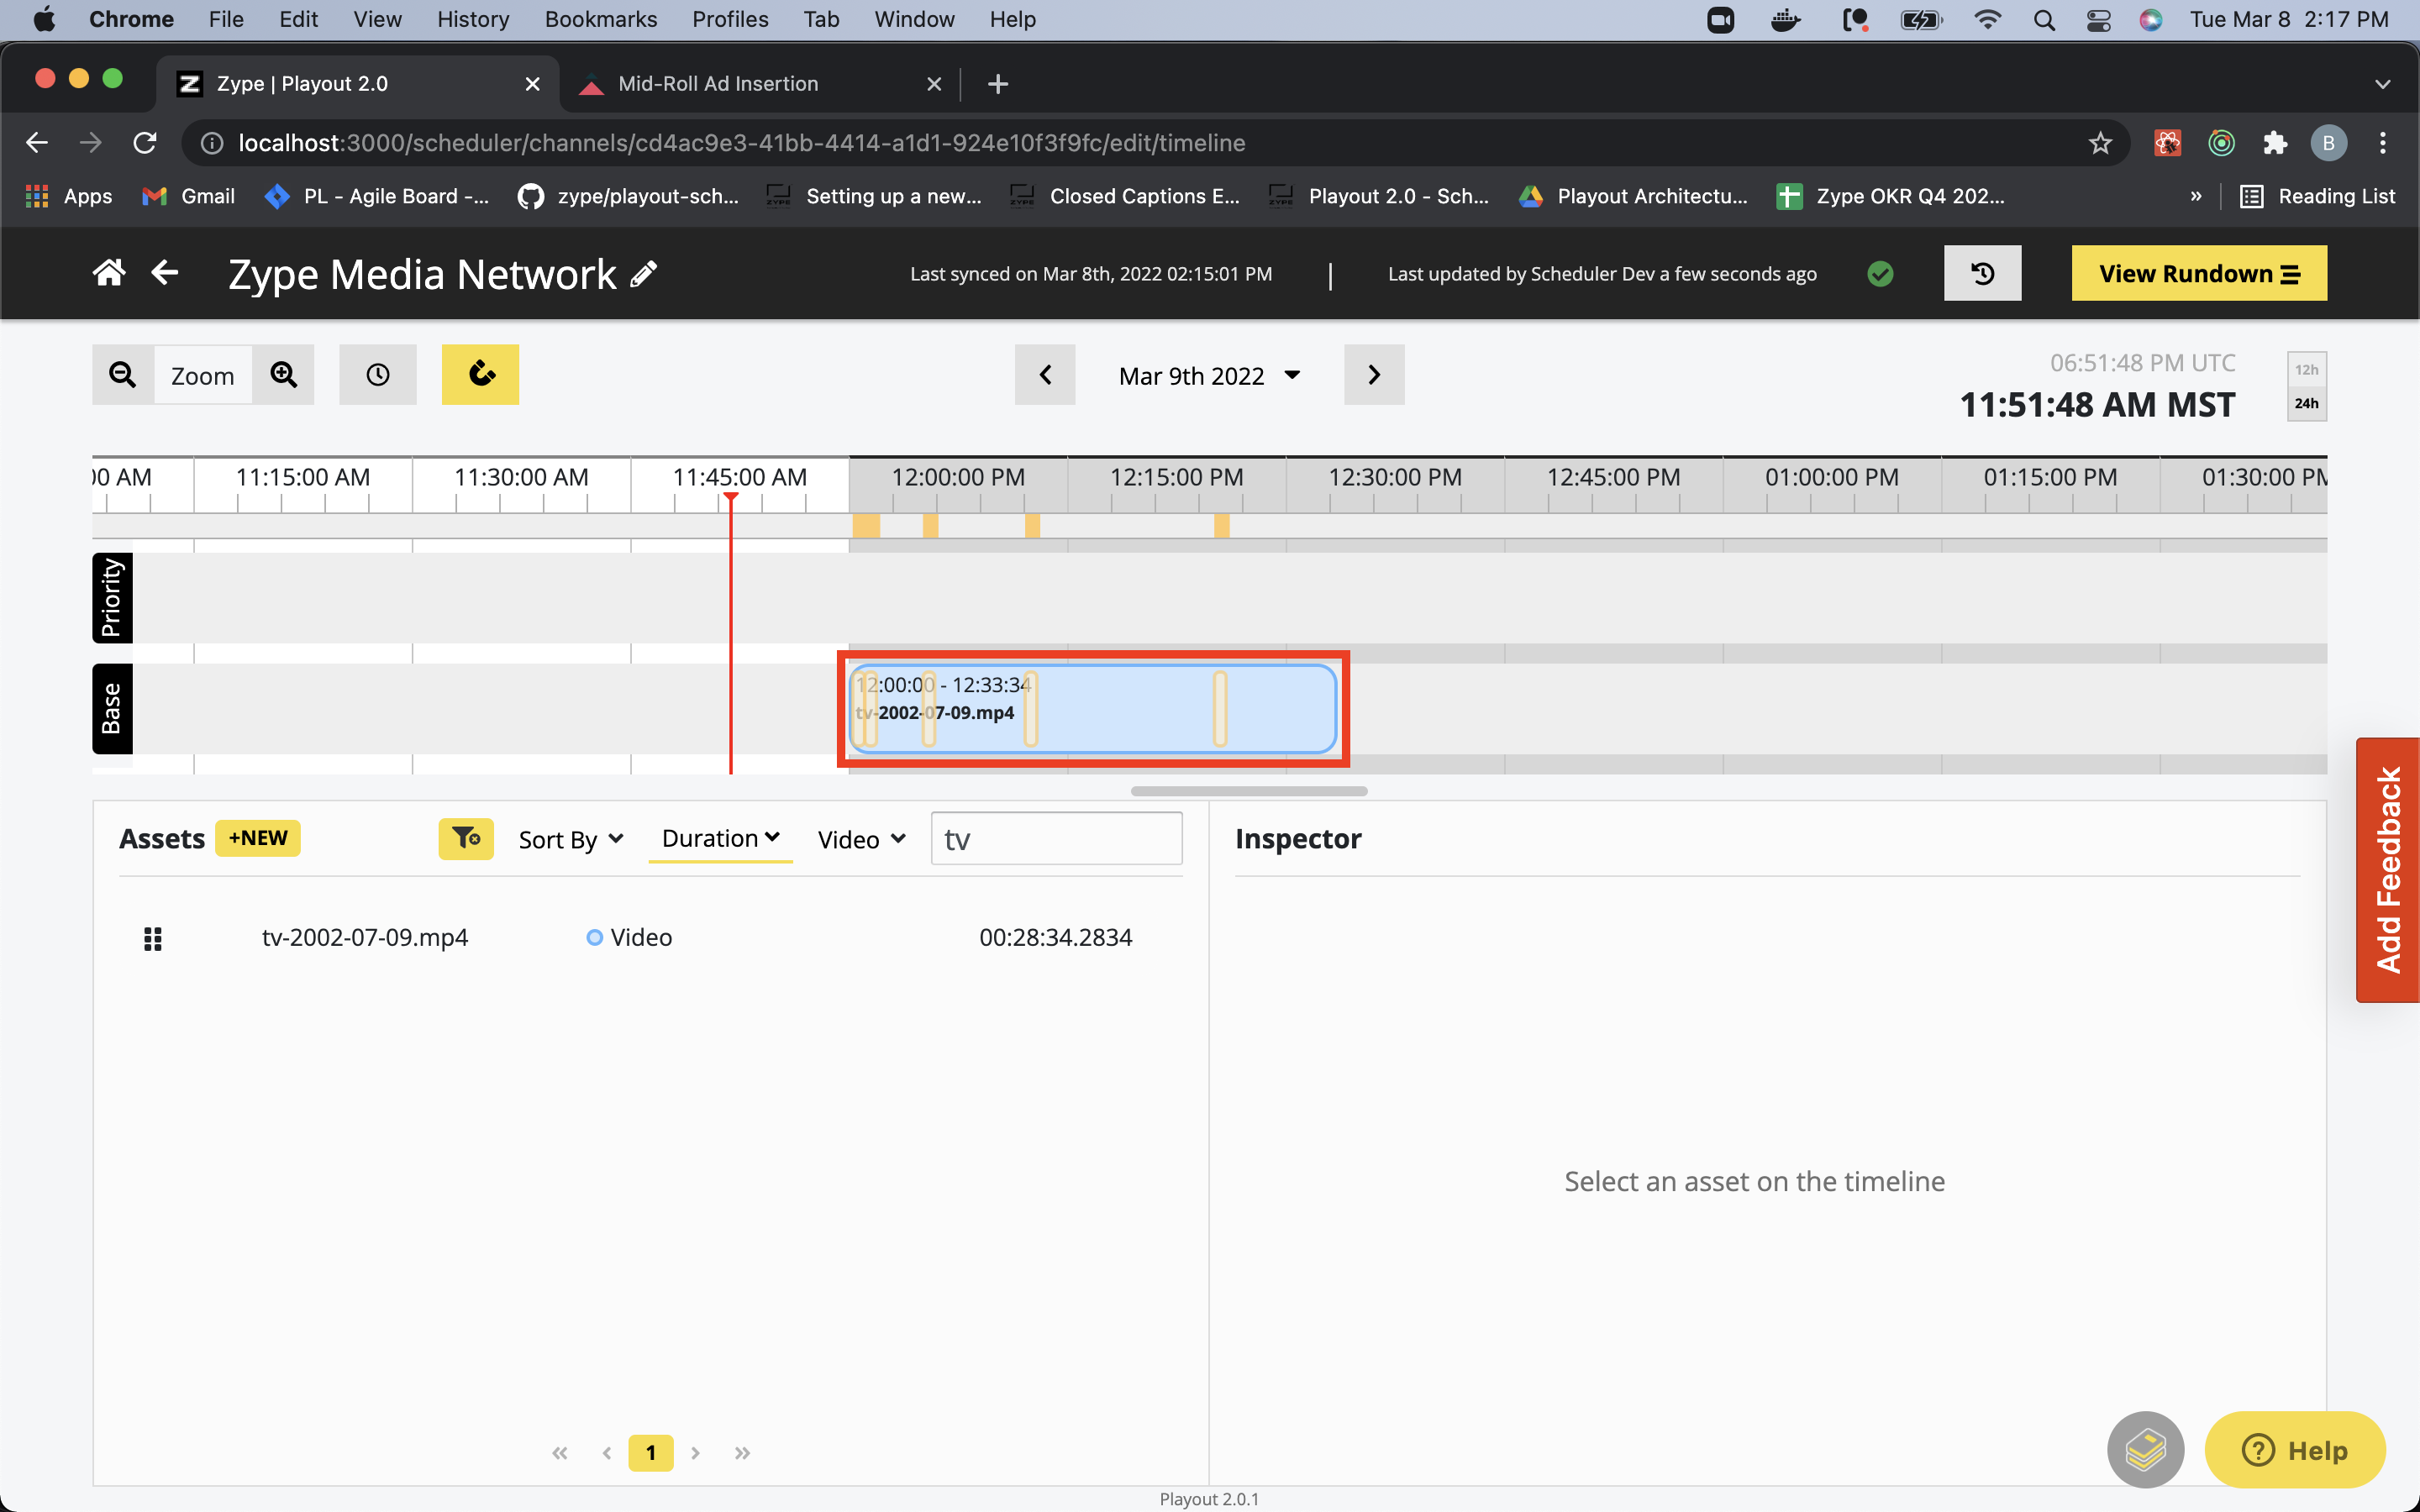
Task: Click the ad marker near 12:15:00 PM
Action: [x=1221, y=526]
